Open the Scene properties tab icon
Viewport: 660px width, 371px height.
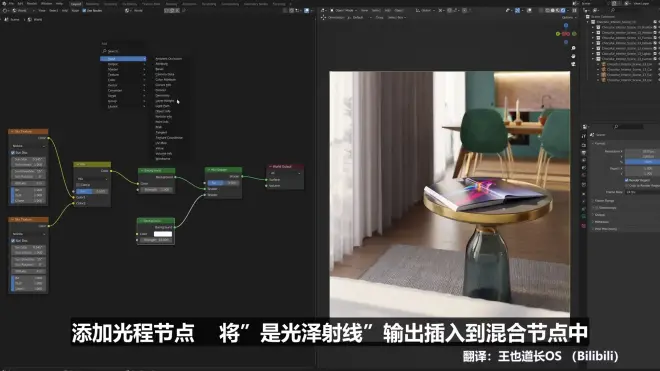583,168
